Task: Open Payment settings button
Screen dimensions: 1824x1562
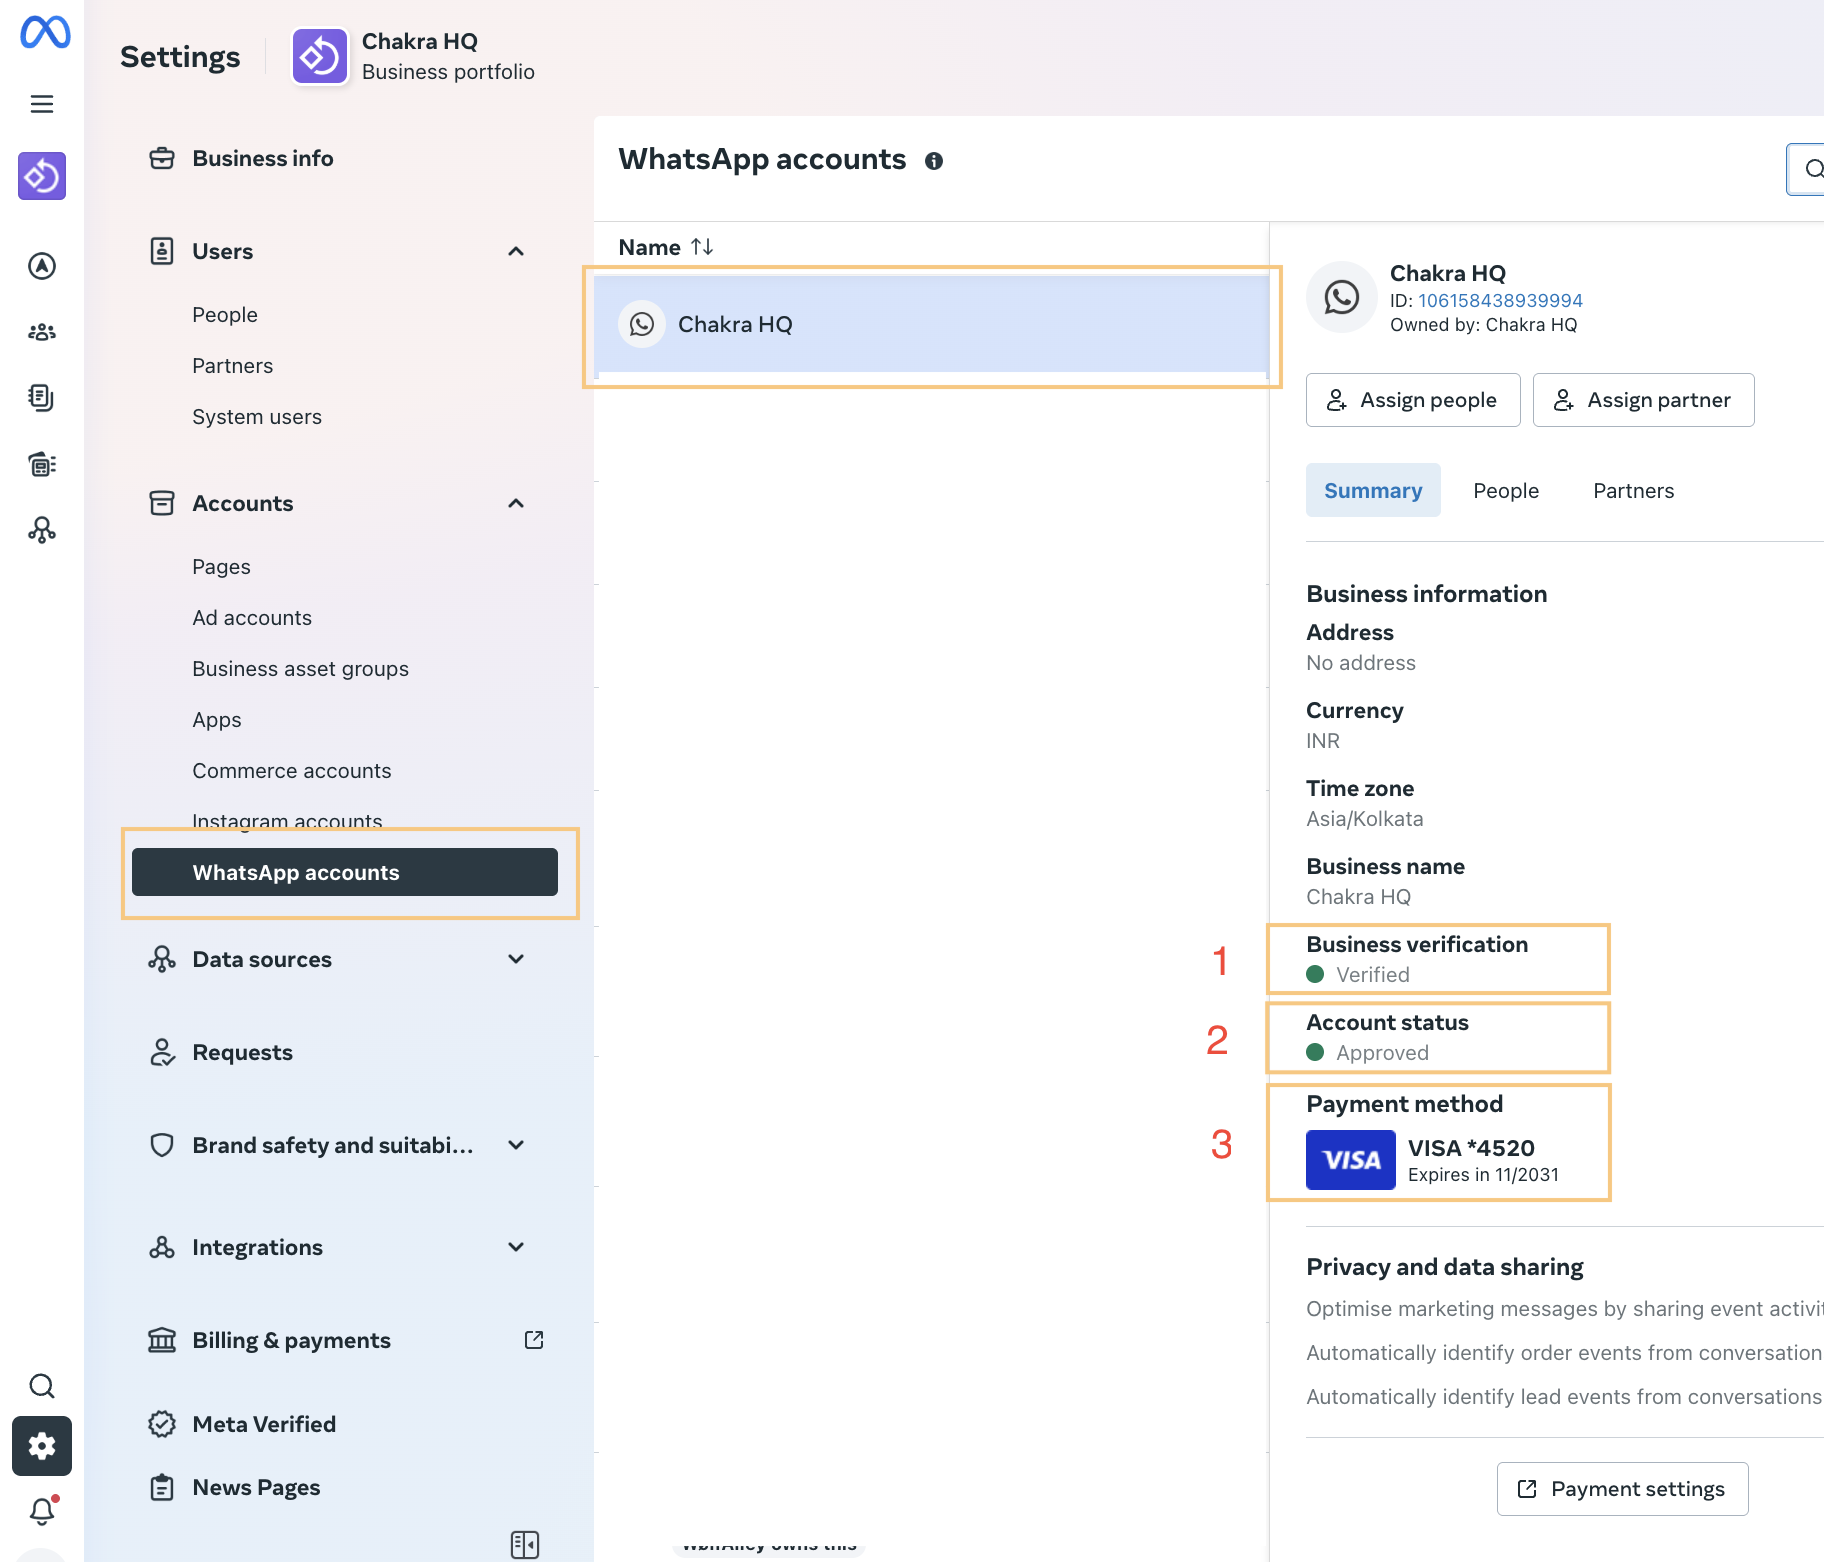Action: click(1622, 1489)
